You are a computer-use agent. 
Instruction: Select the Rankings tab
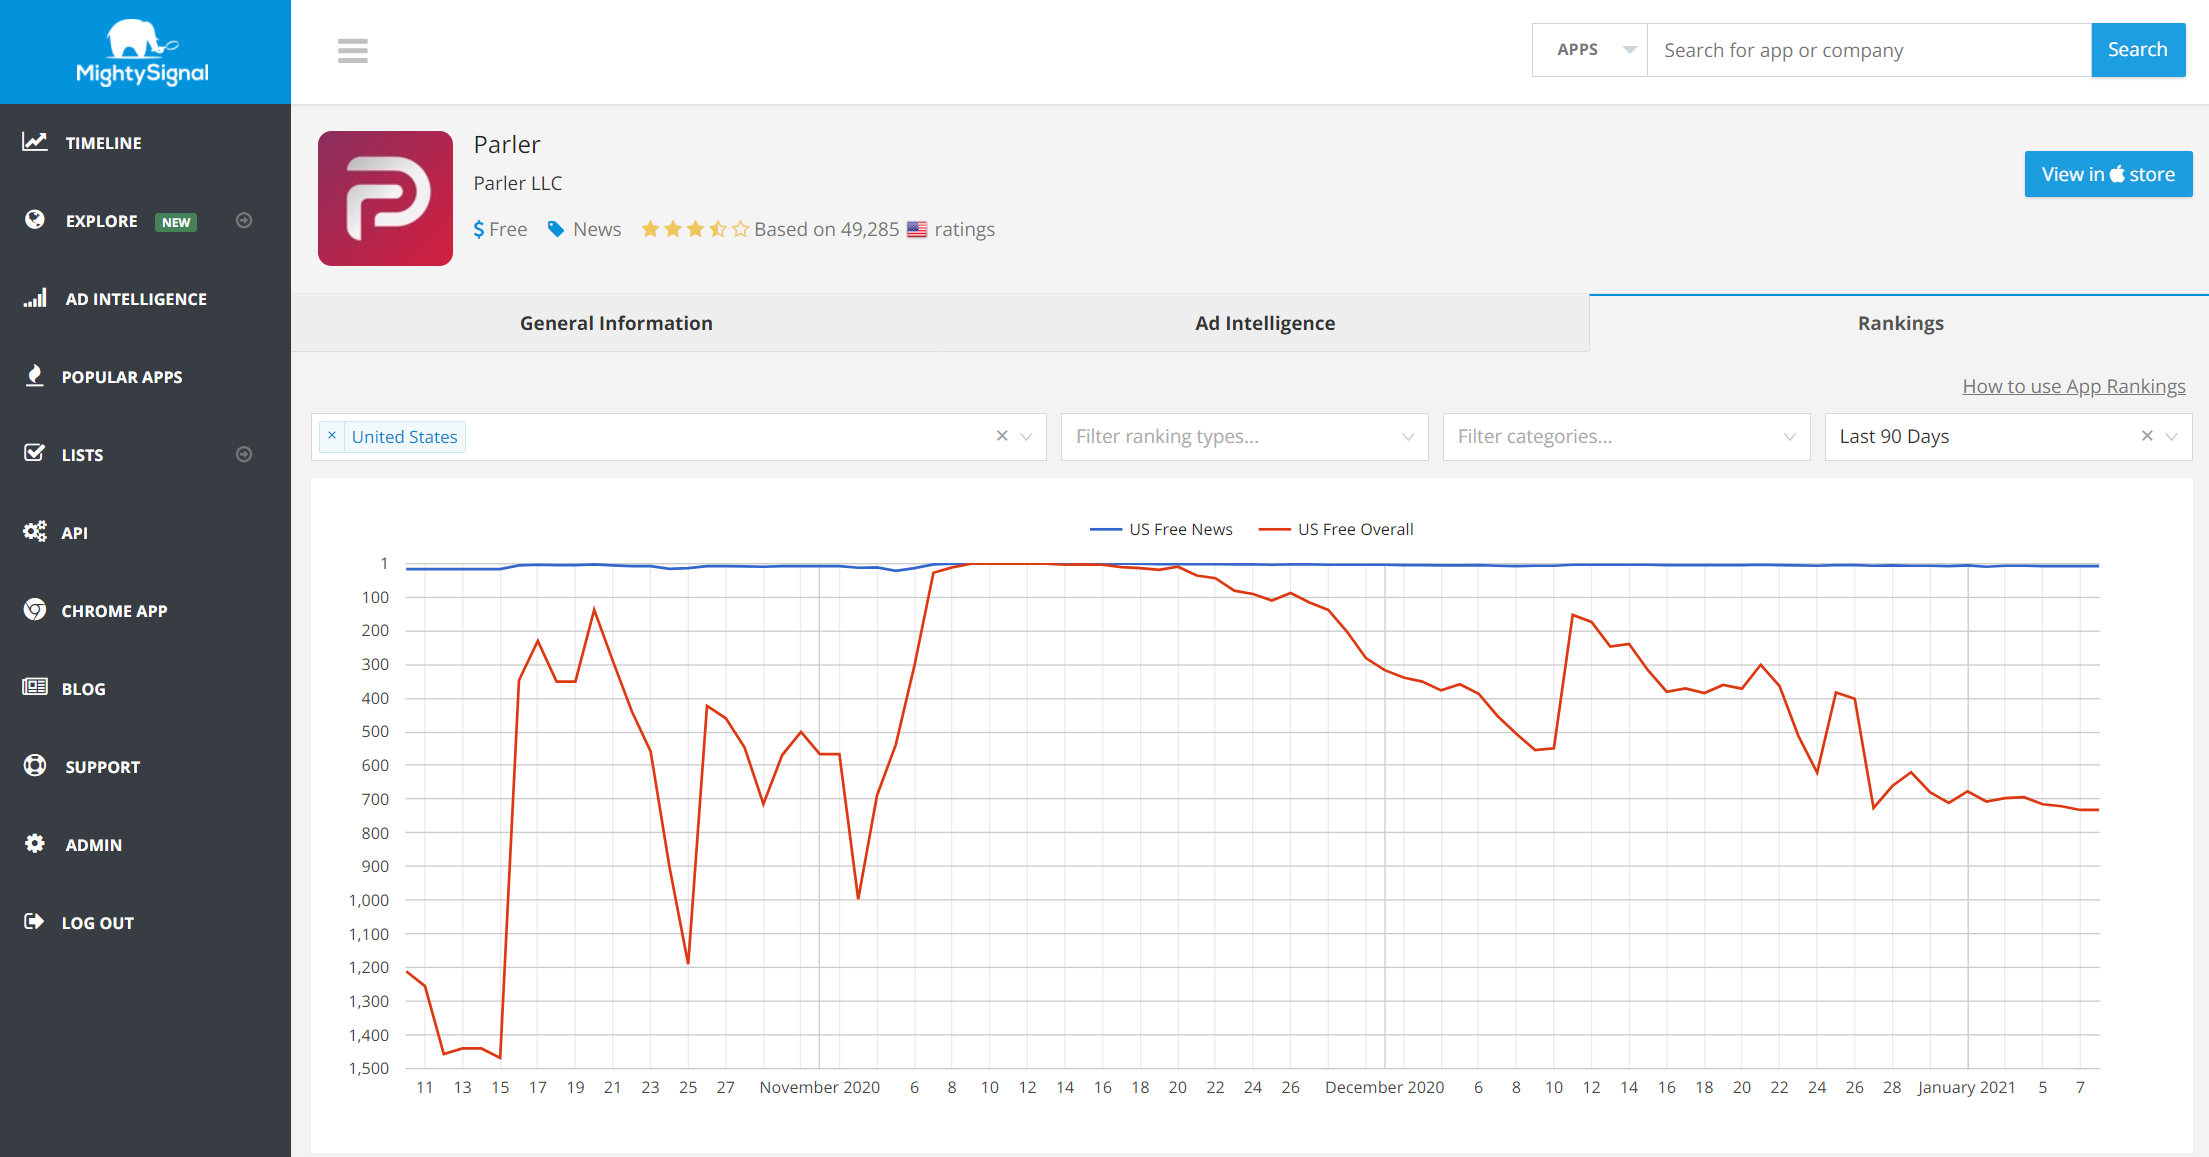(x=1900, y=323)
